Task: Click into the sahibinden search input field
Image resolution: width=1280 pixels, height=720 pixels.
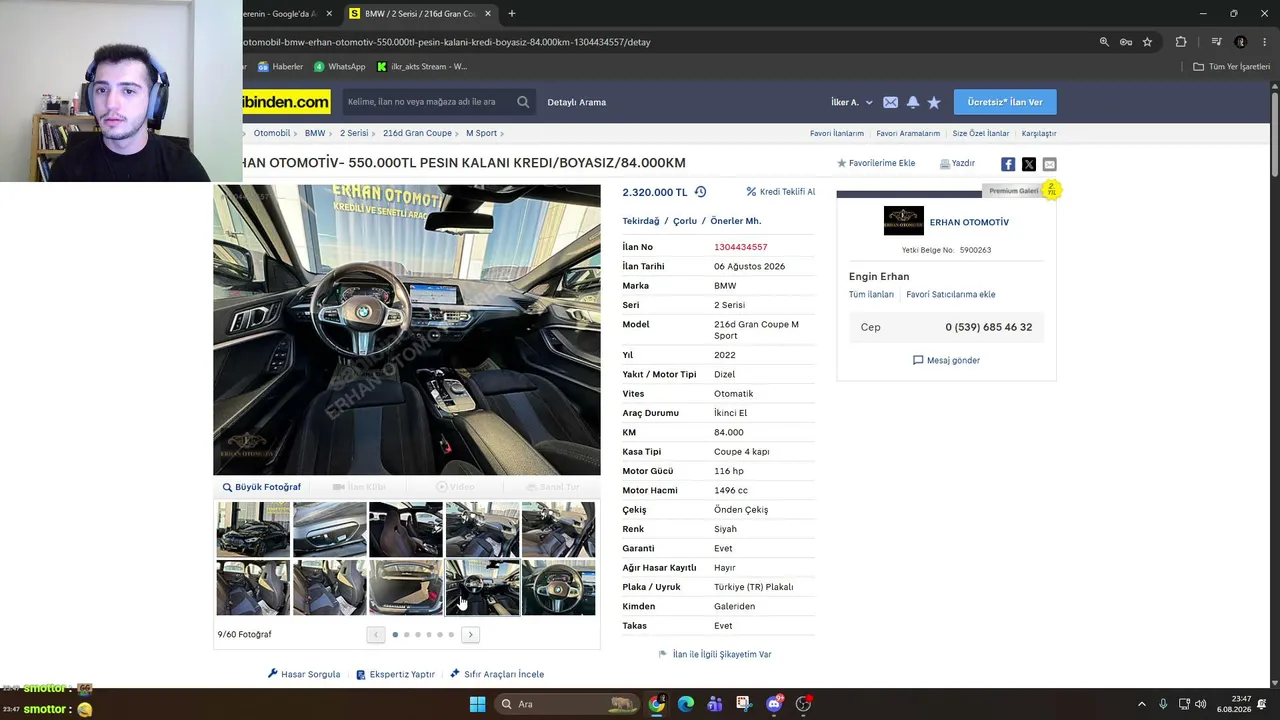Action: pyautogui.click(x=427, y=102)
